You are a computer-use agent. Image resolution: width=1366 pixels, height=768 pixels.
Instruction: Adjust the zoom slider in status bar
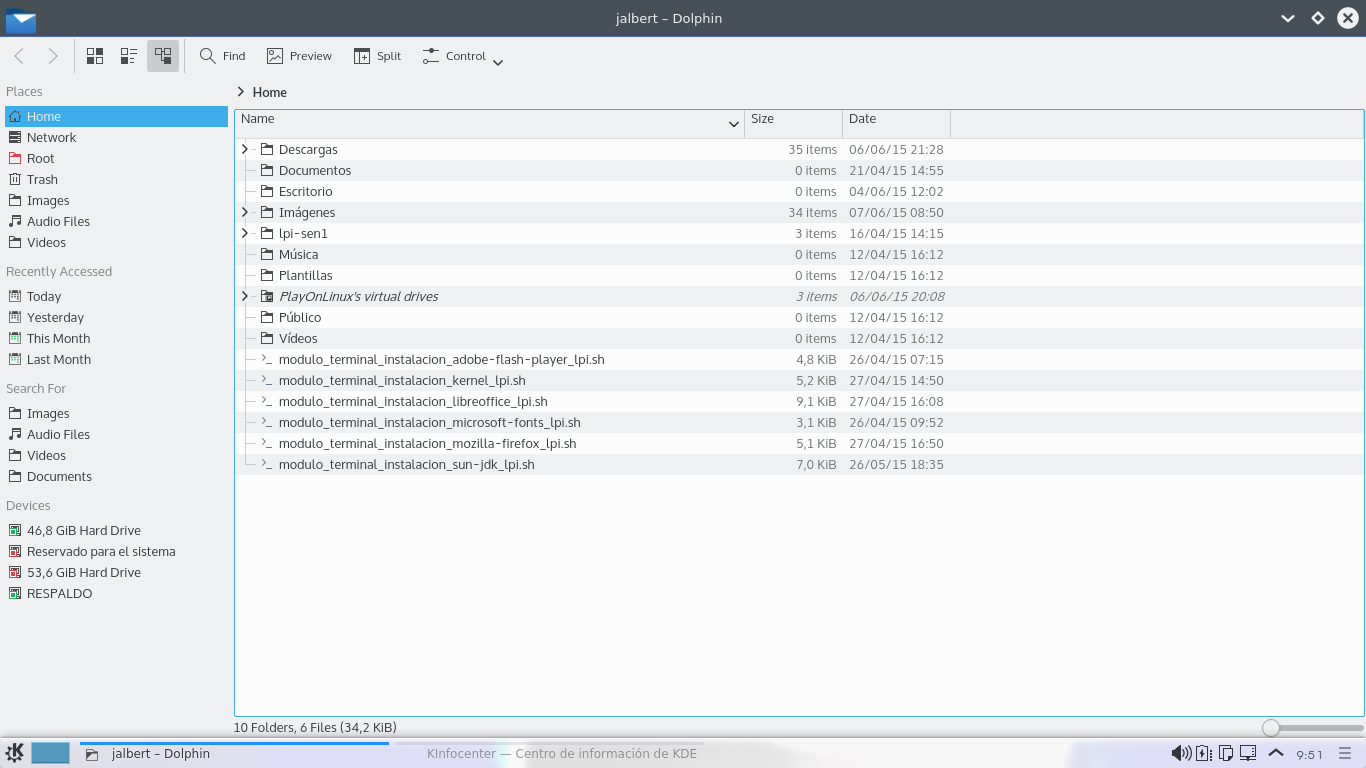click(1271, 728)
